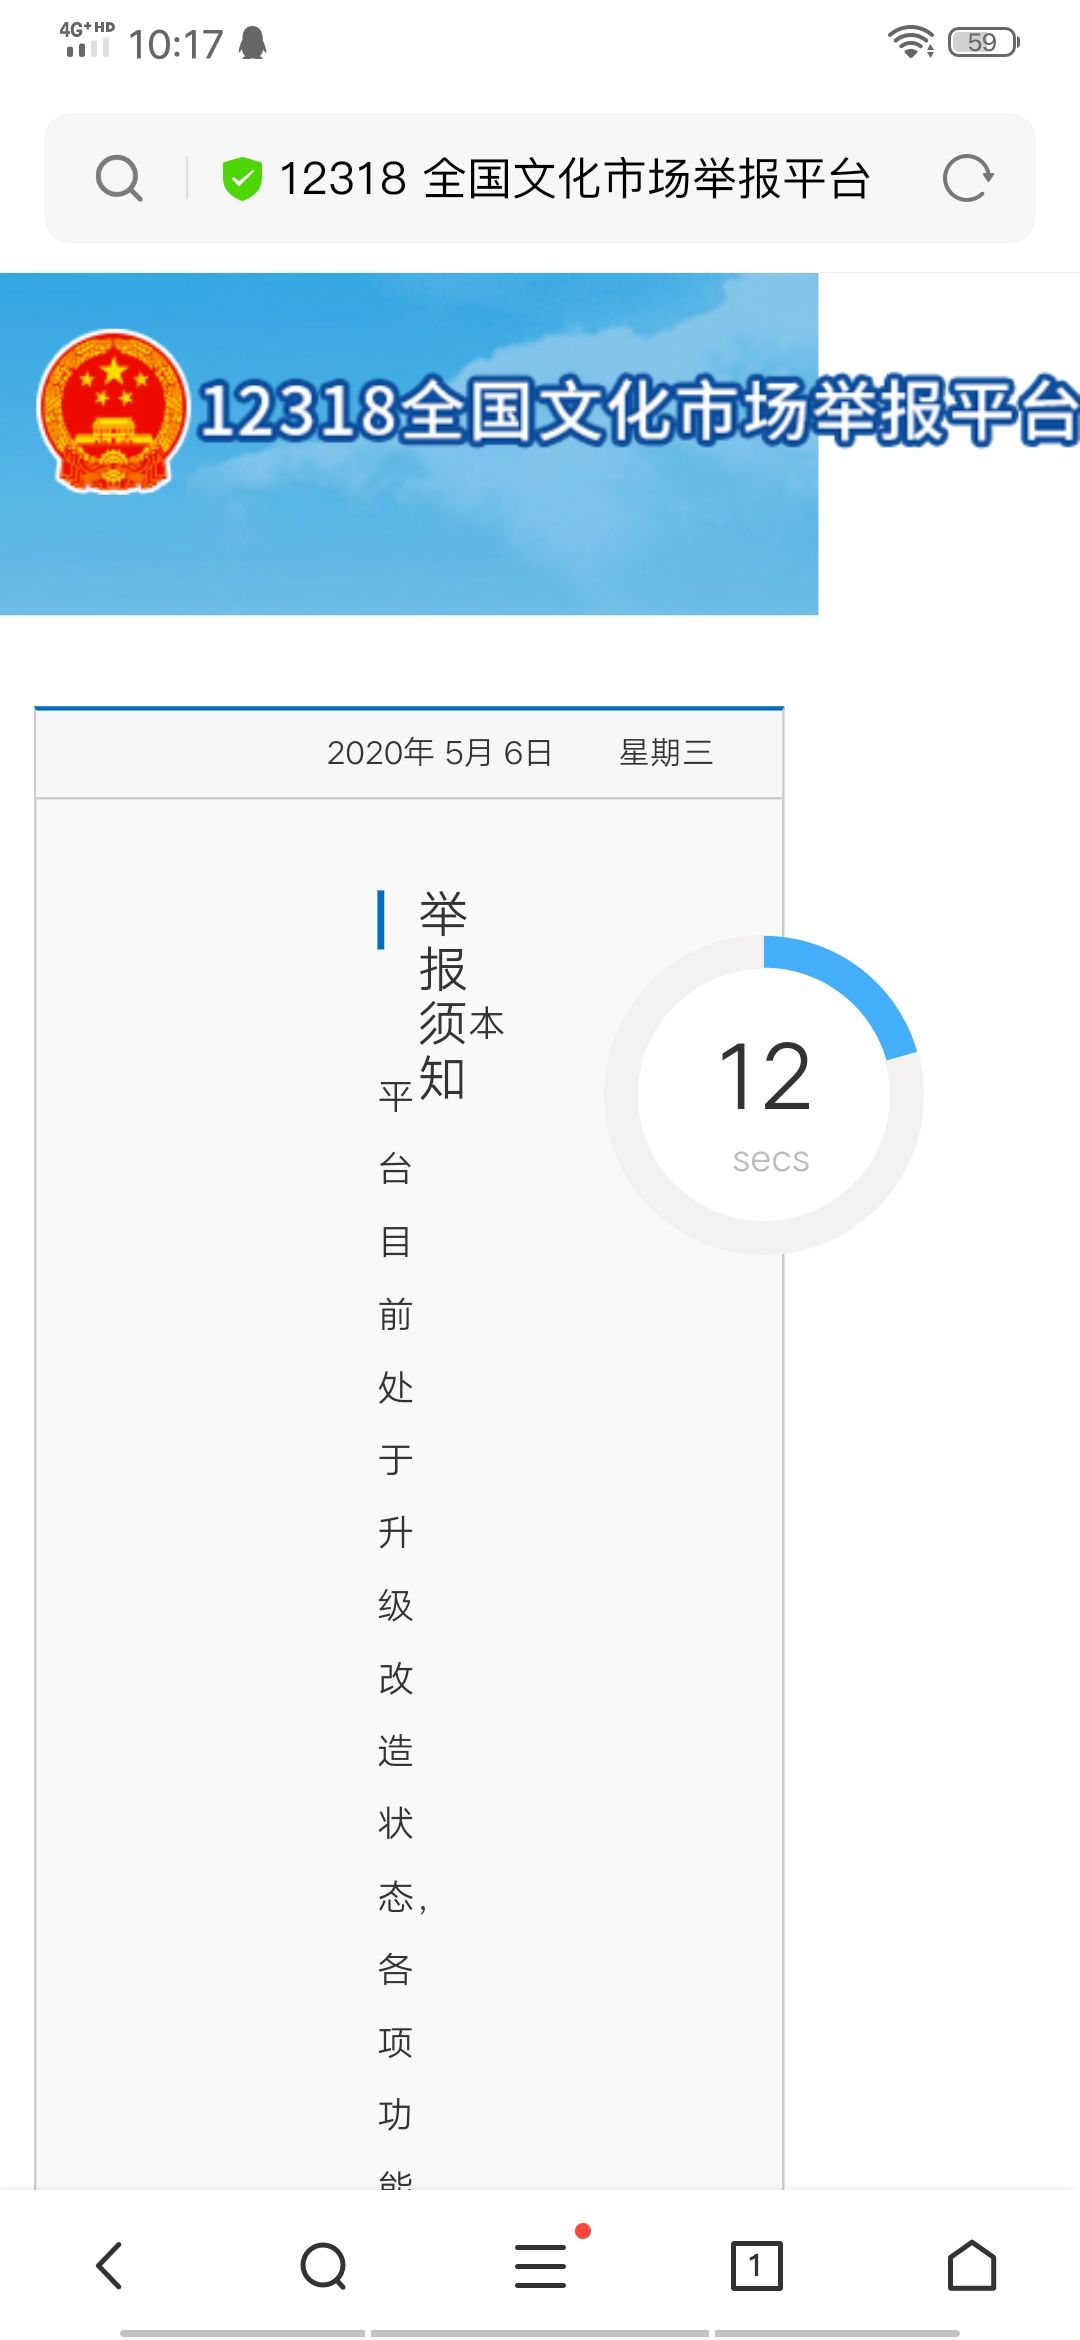Image resolution: width=1080 pixels, height=2340 pixels.
Task: Tap the search magnifier in address bar
Action: [x=119, y=179]
